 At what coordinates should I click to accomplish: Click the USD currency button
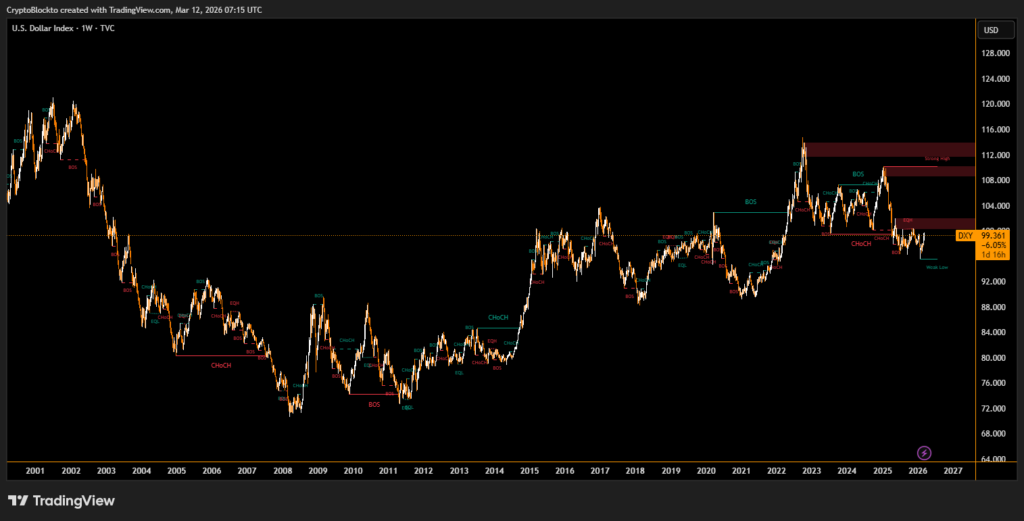(992, 30)
